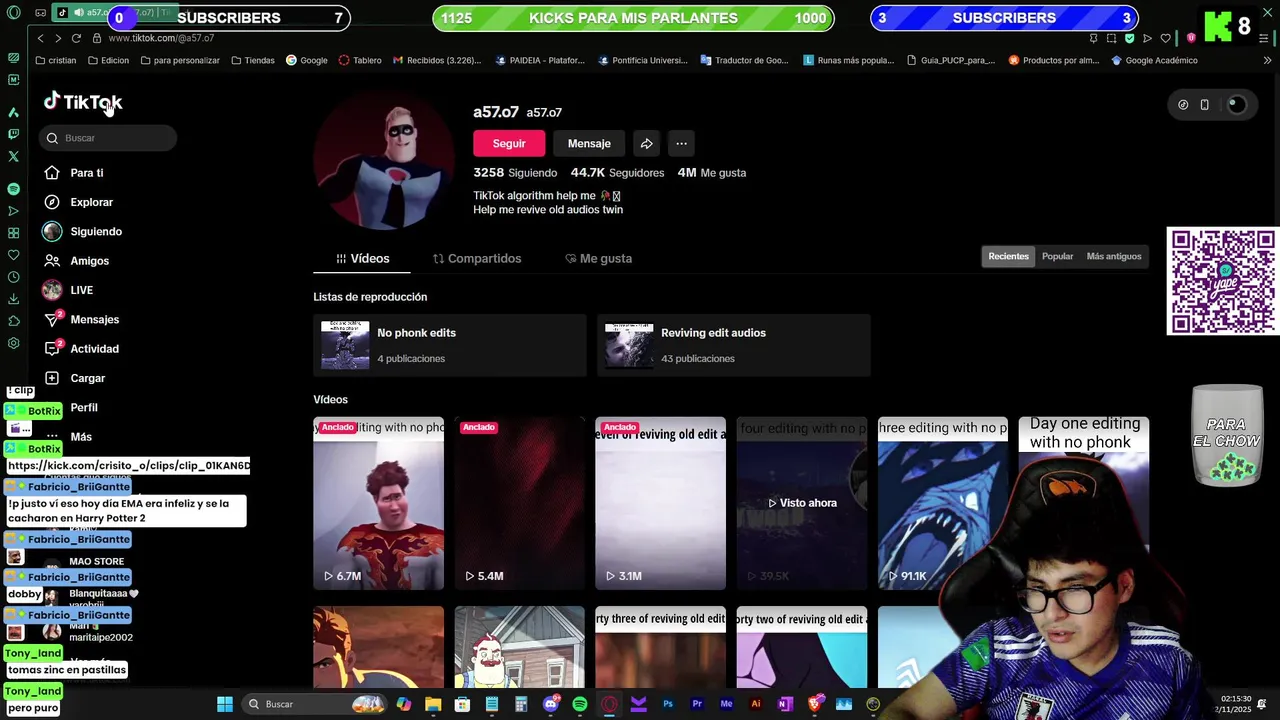Open the Tablero bookmark
Viewport: 1280px width, 720px height.
(360, 60)
